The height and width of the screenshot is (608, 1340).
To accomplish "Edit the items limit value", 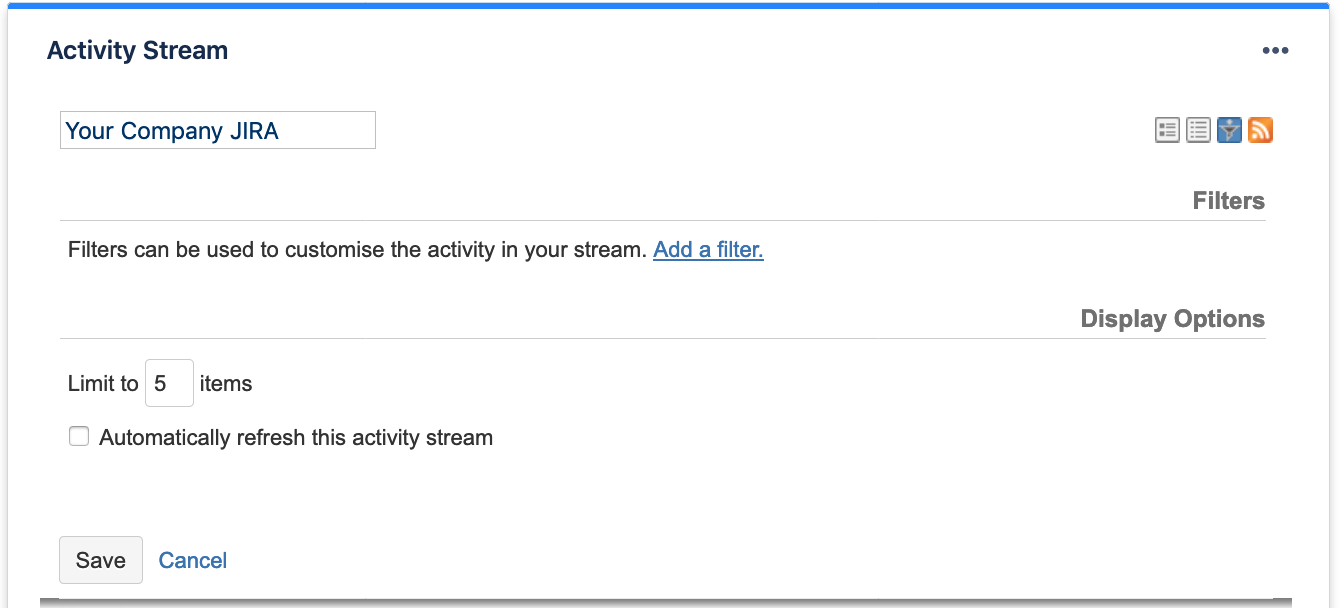I will (168, 383).
